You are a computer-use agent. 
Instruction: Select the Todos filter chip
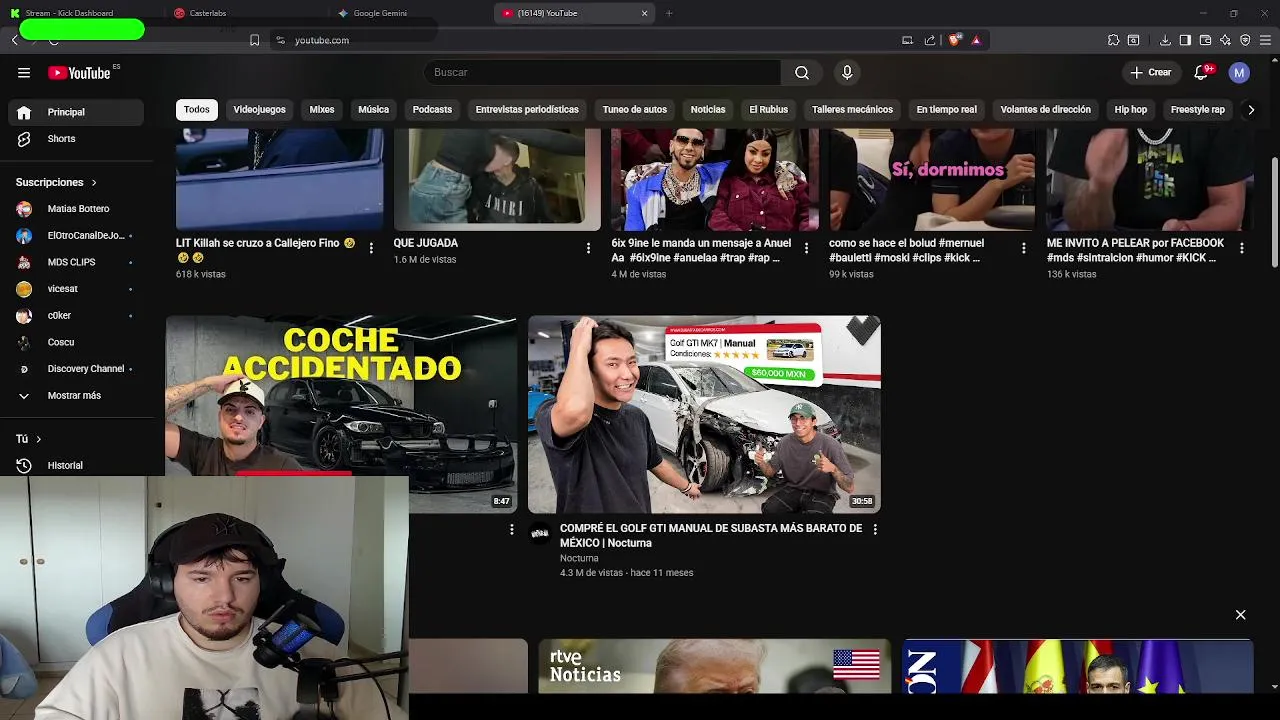(x=197, y=109)
